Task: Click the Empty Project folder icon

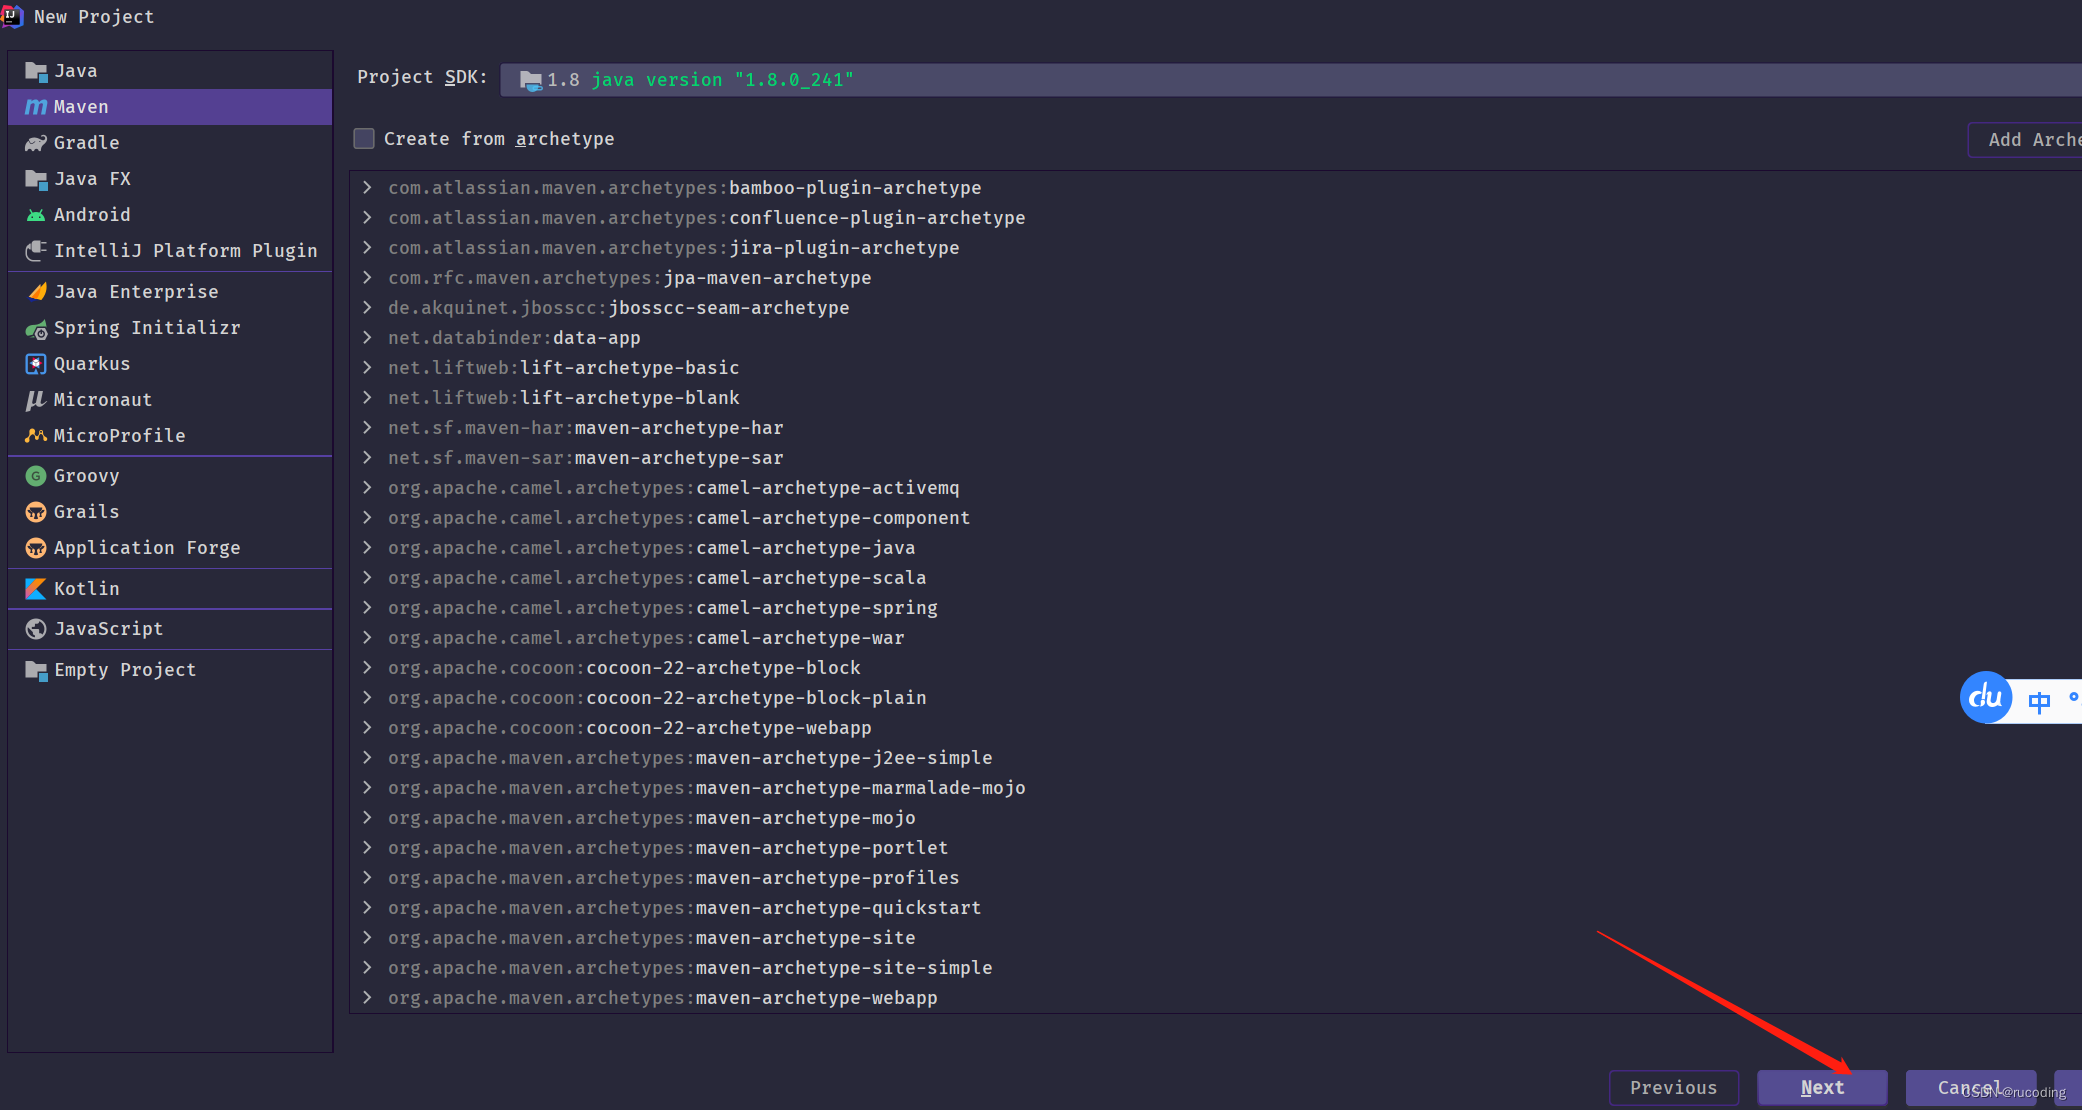Action: [x=36, y=670]
